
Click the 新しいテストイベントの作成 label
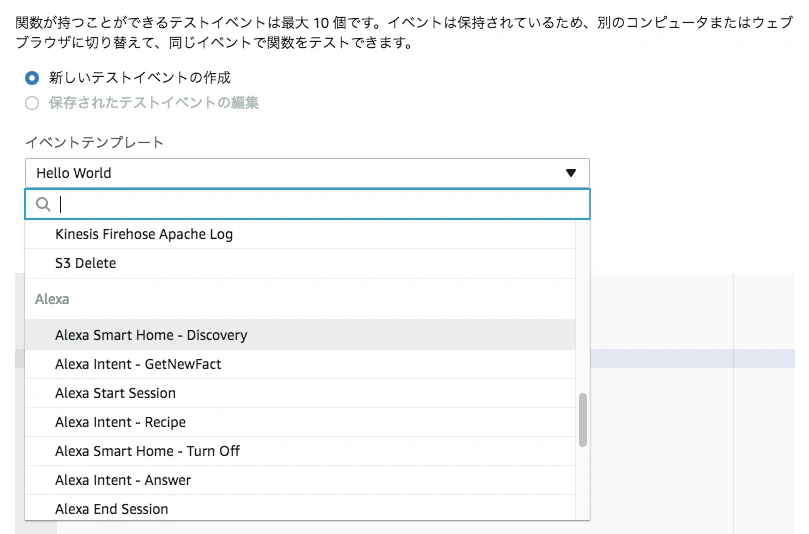pyautogui.click(x=139, y=78)
